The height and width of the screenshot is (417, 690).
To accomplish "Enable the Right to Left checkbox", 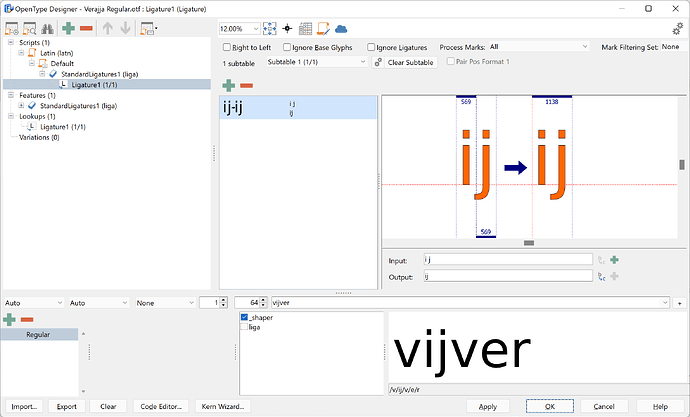I will pos(227,47).
